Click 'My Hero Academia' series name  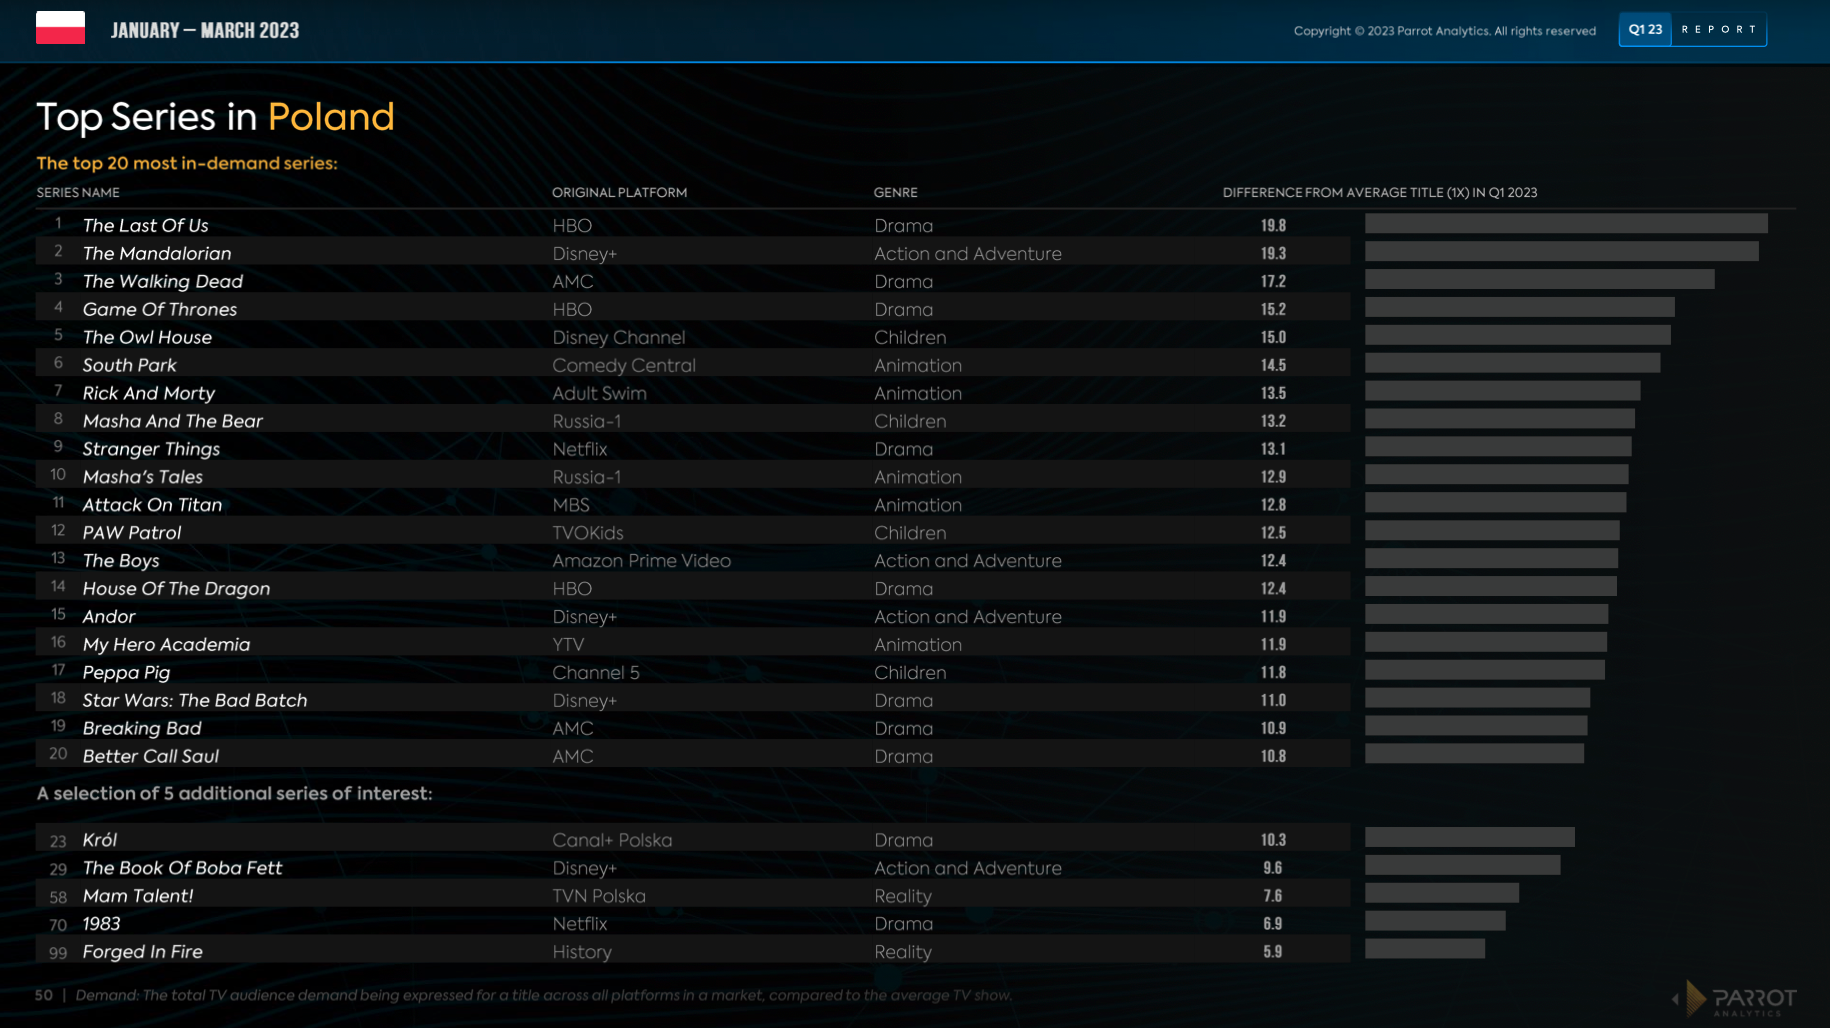(x=166, y=645)
